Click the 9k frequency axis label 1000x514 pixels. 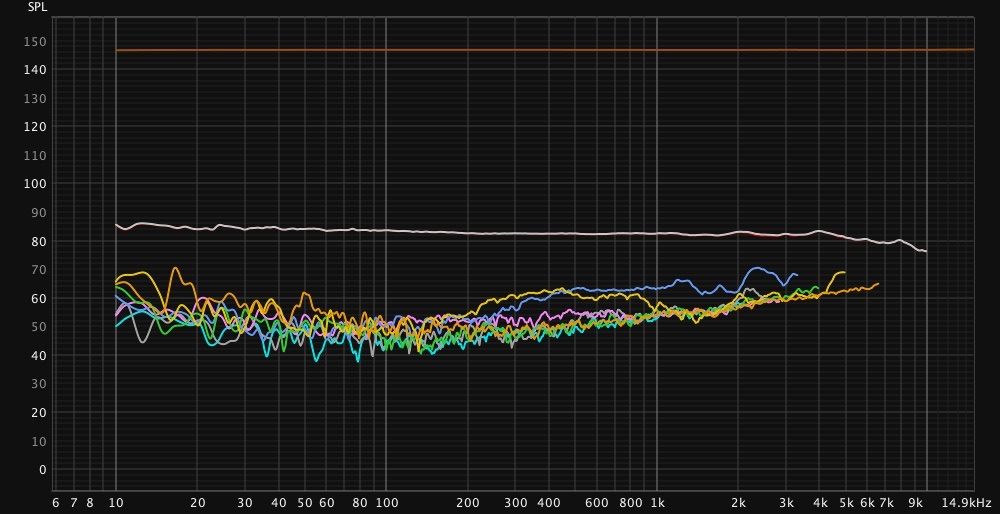pyautogui.click(x=916, y=503)
